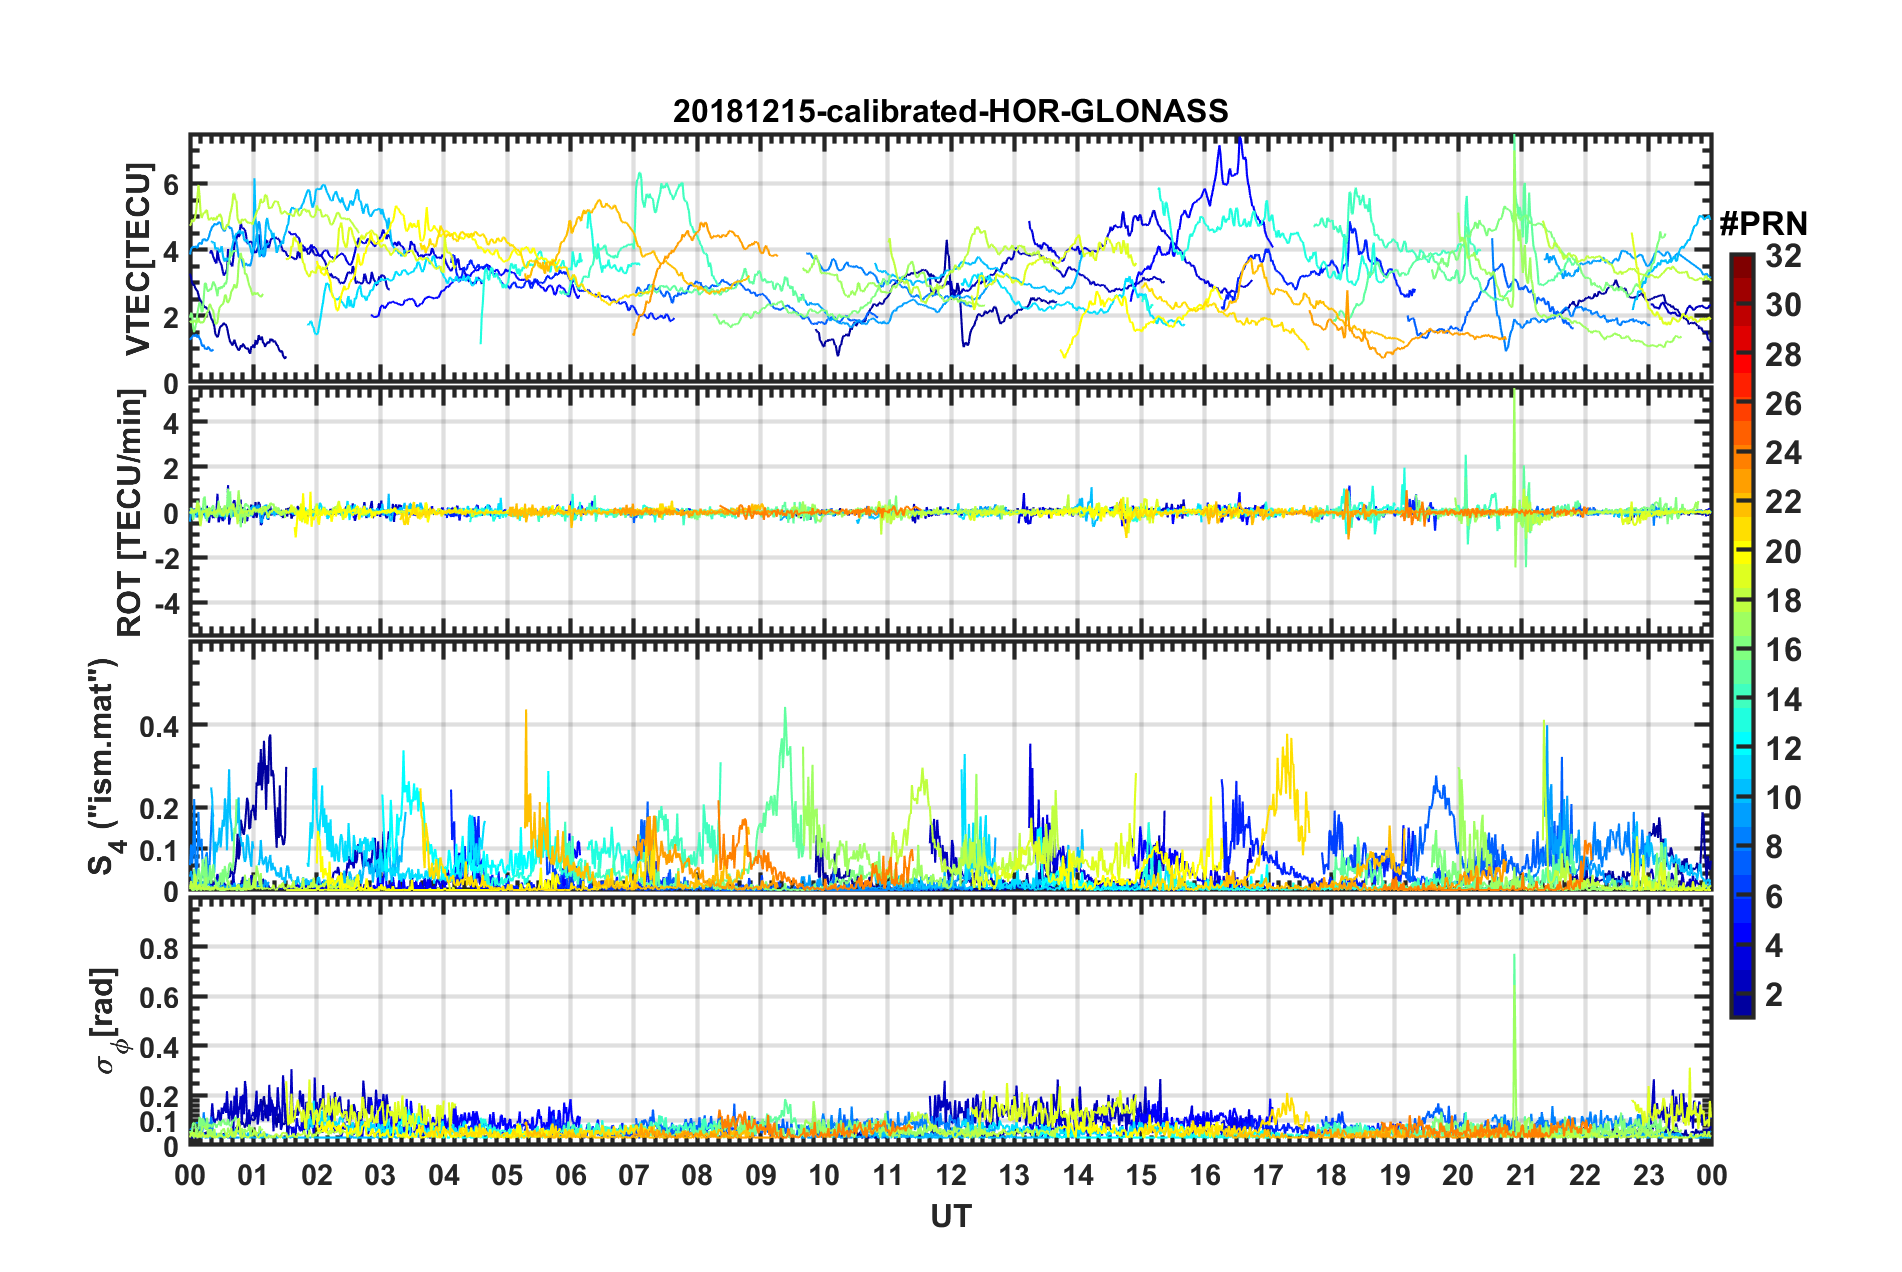The width and height of the screenshot is (1902, 1272).
Task: Click colorbar tick label 6
Action: pos(1774,897)
